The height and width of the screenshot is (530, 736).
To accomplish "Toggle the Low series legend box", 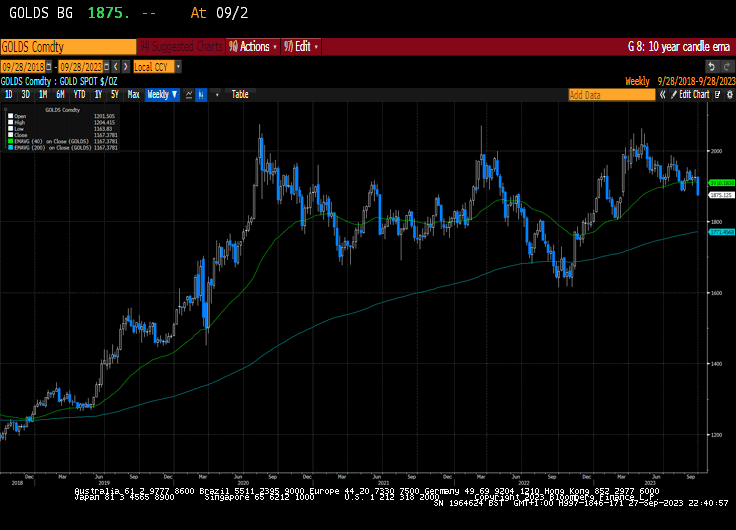I will coord(10,128).
